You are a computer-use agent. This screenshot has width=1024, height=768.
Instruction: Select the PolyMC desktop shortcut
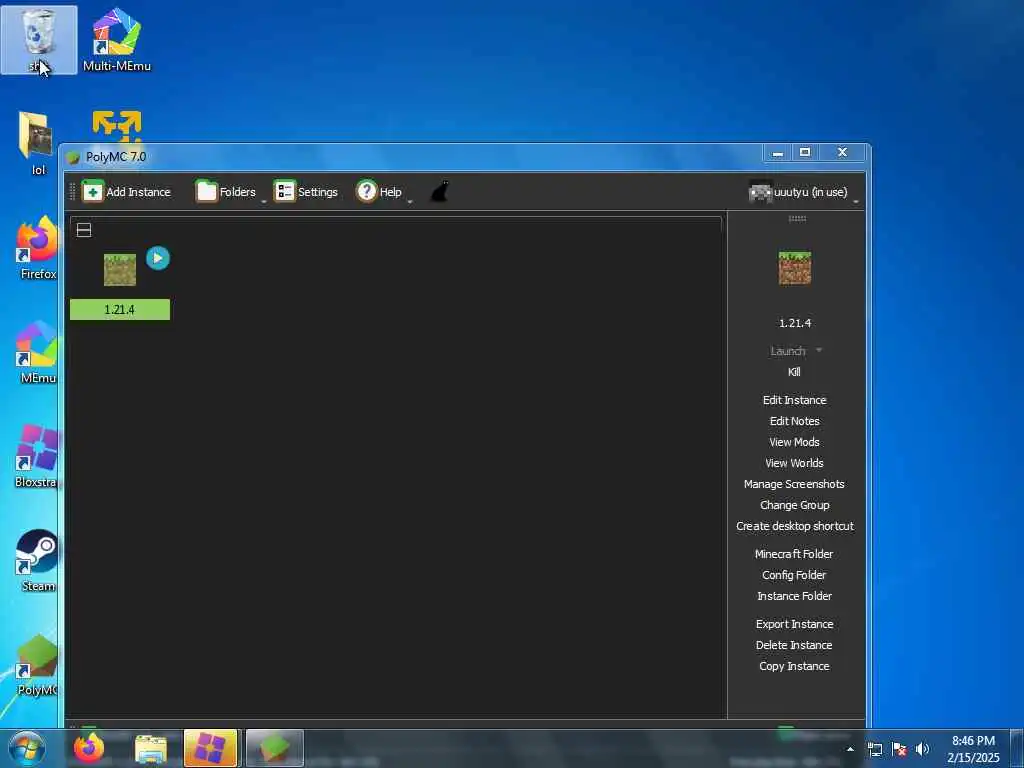[x=37, y=665]
